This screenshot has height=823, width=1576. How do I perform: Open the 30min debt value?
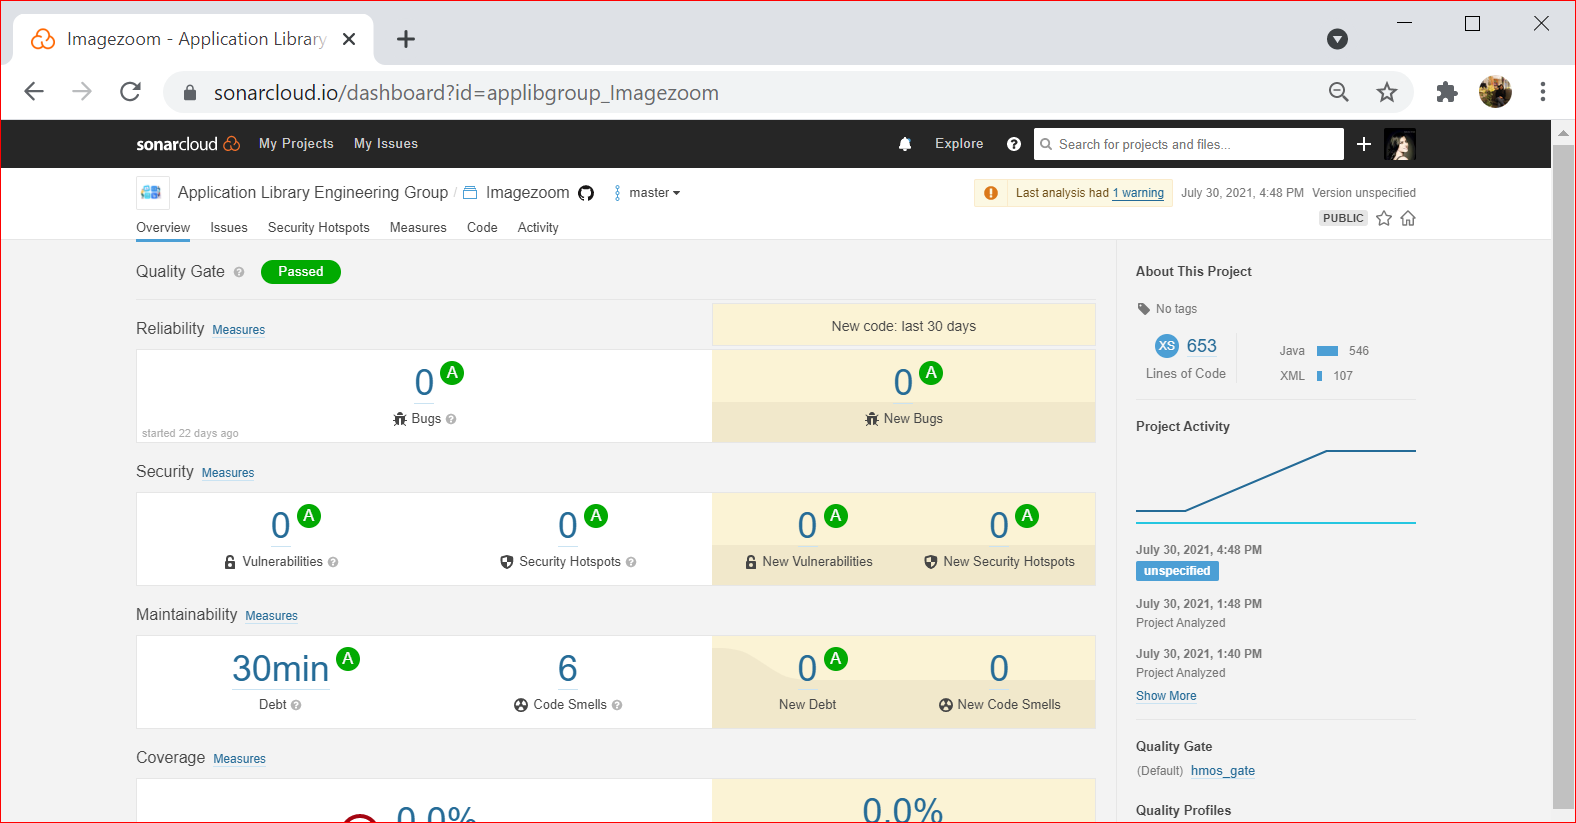[280, 668]
